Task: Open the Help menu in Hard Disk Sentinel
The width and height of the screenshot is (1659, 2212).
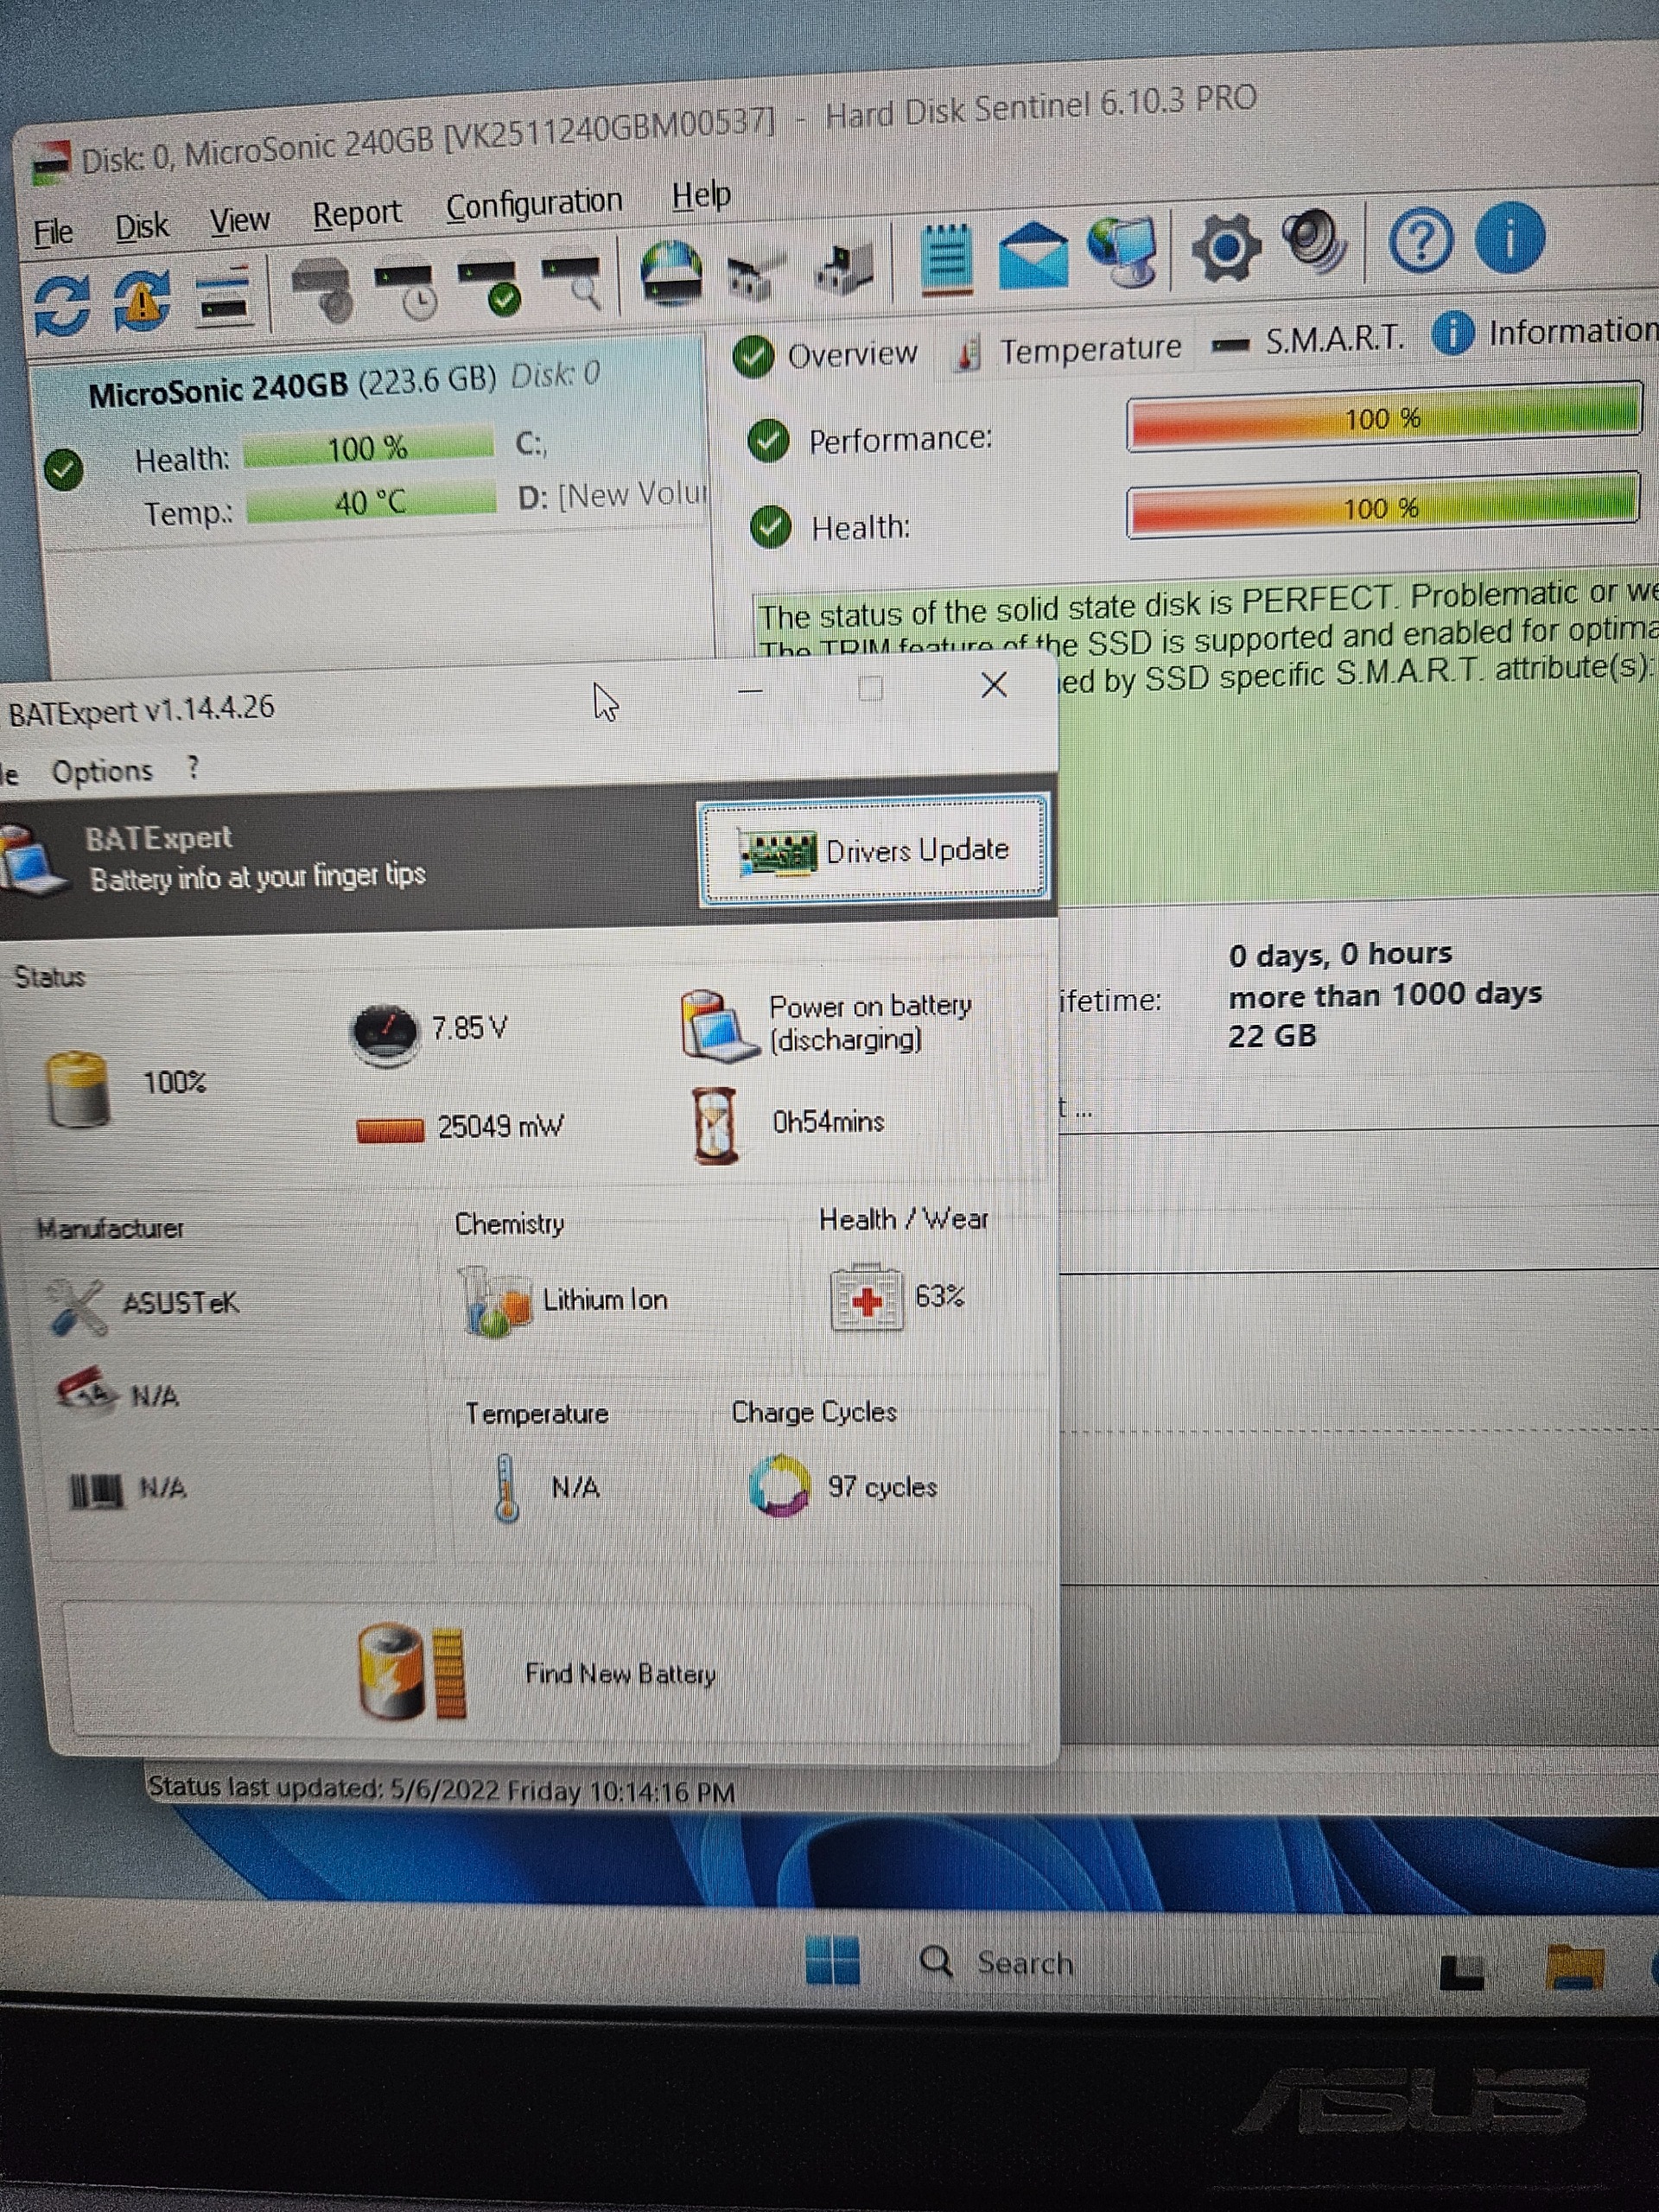Action: [x=701, y=195]
